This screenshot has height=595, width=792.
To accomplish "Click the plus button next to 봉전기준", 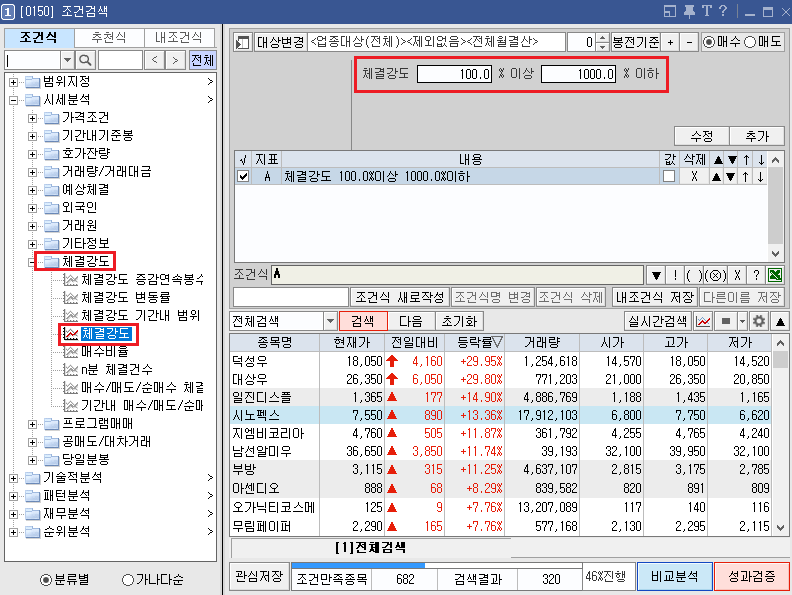I will coord(670,42).
